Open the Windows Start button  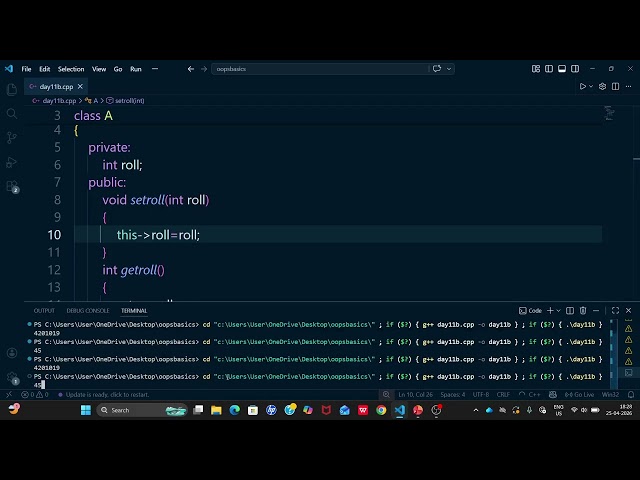[x=86, y=410]
